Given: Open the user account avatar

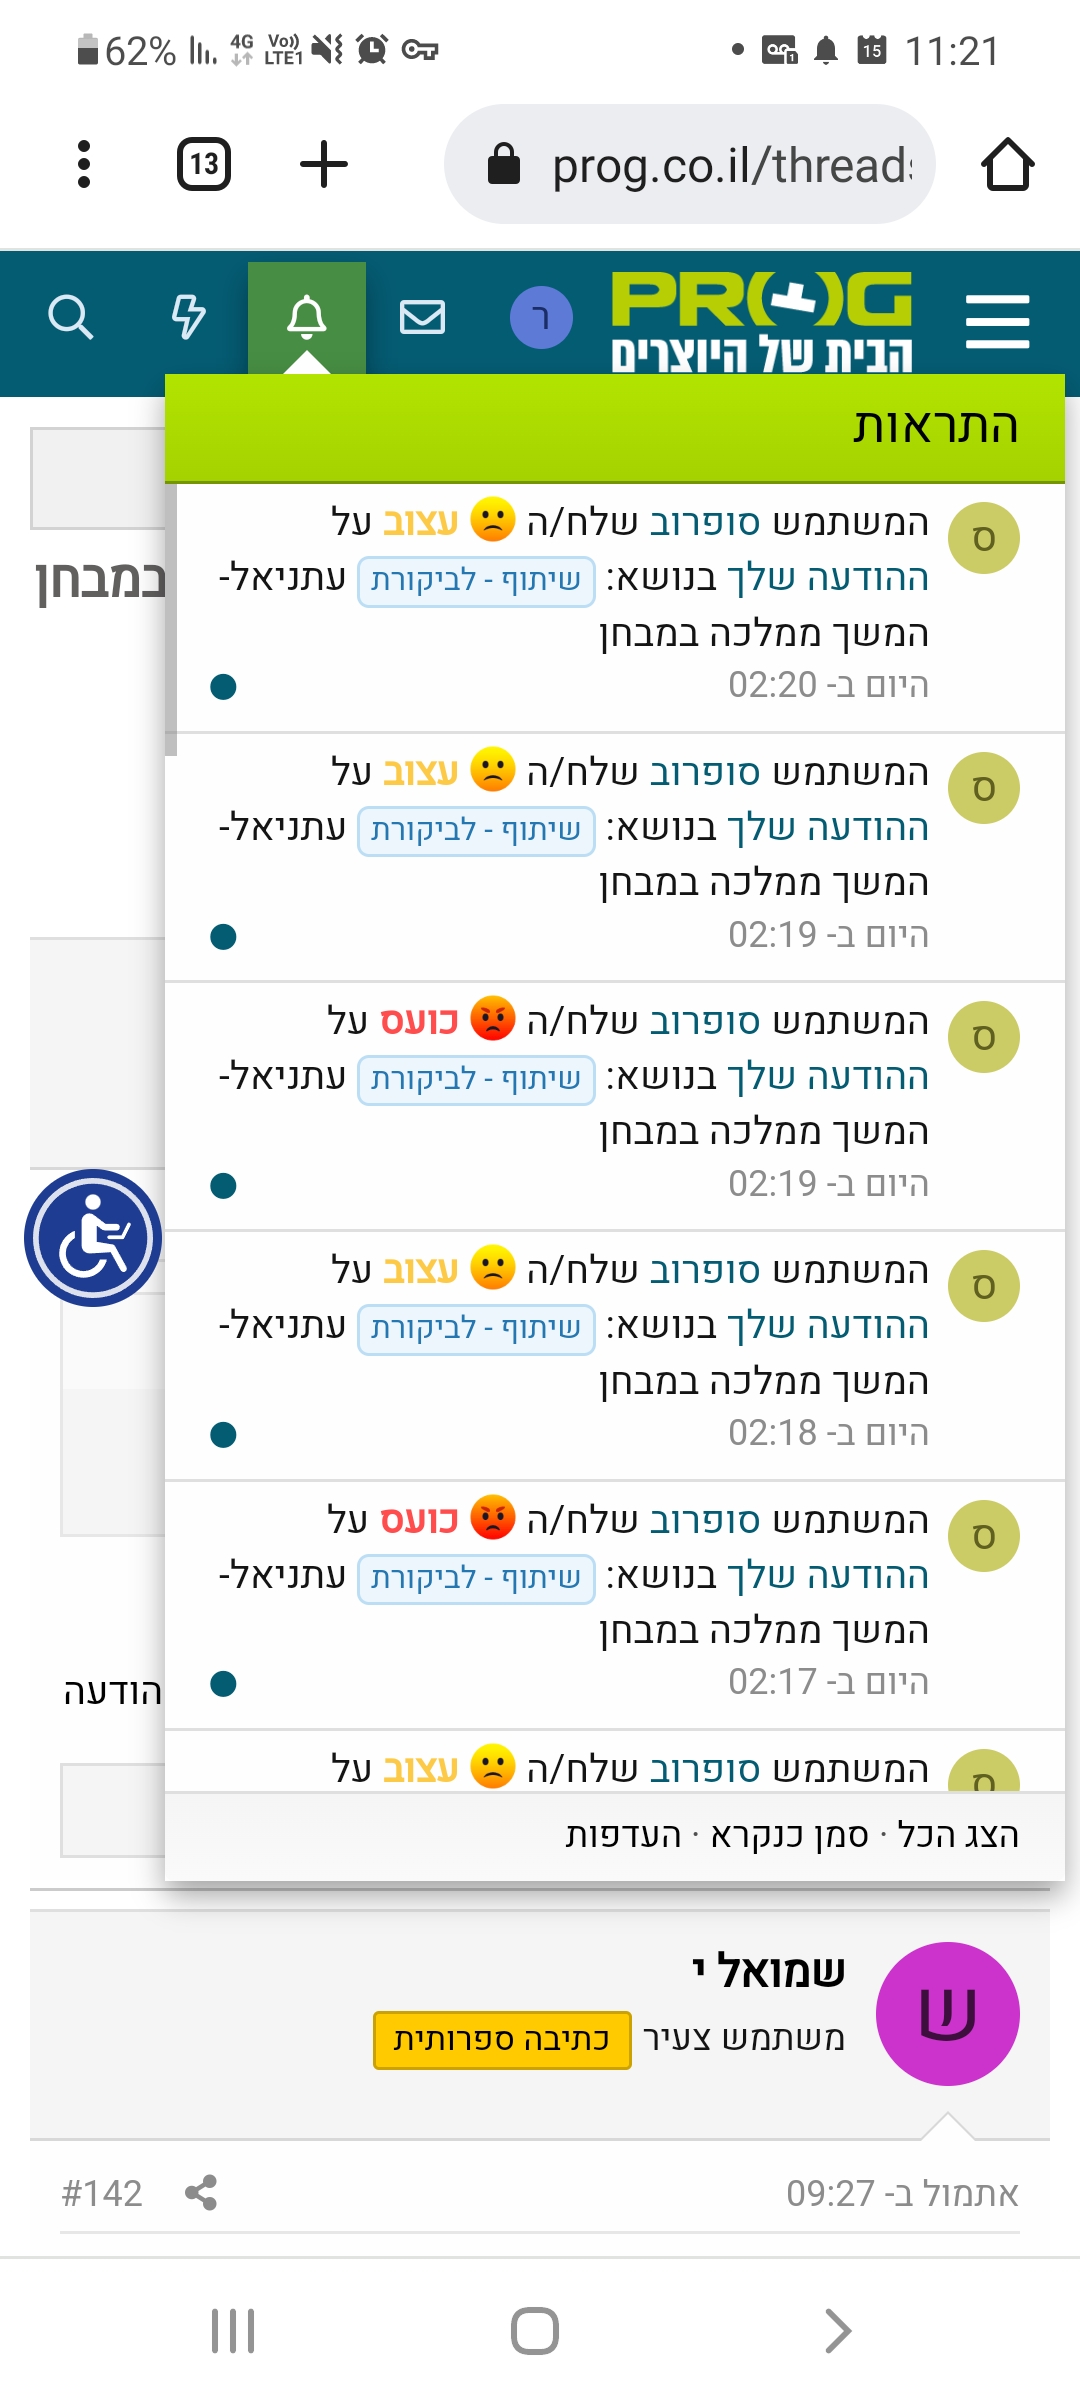Looking at the screenshot, I should click(x=541, y=318).
